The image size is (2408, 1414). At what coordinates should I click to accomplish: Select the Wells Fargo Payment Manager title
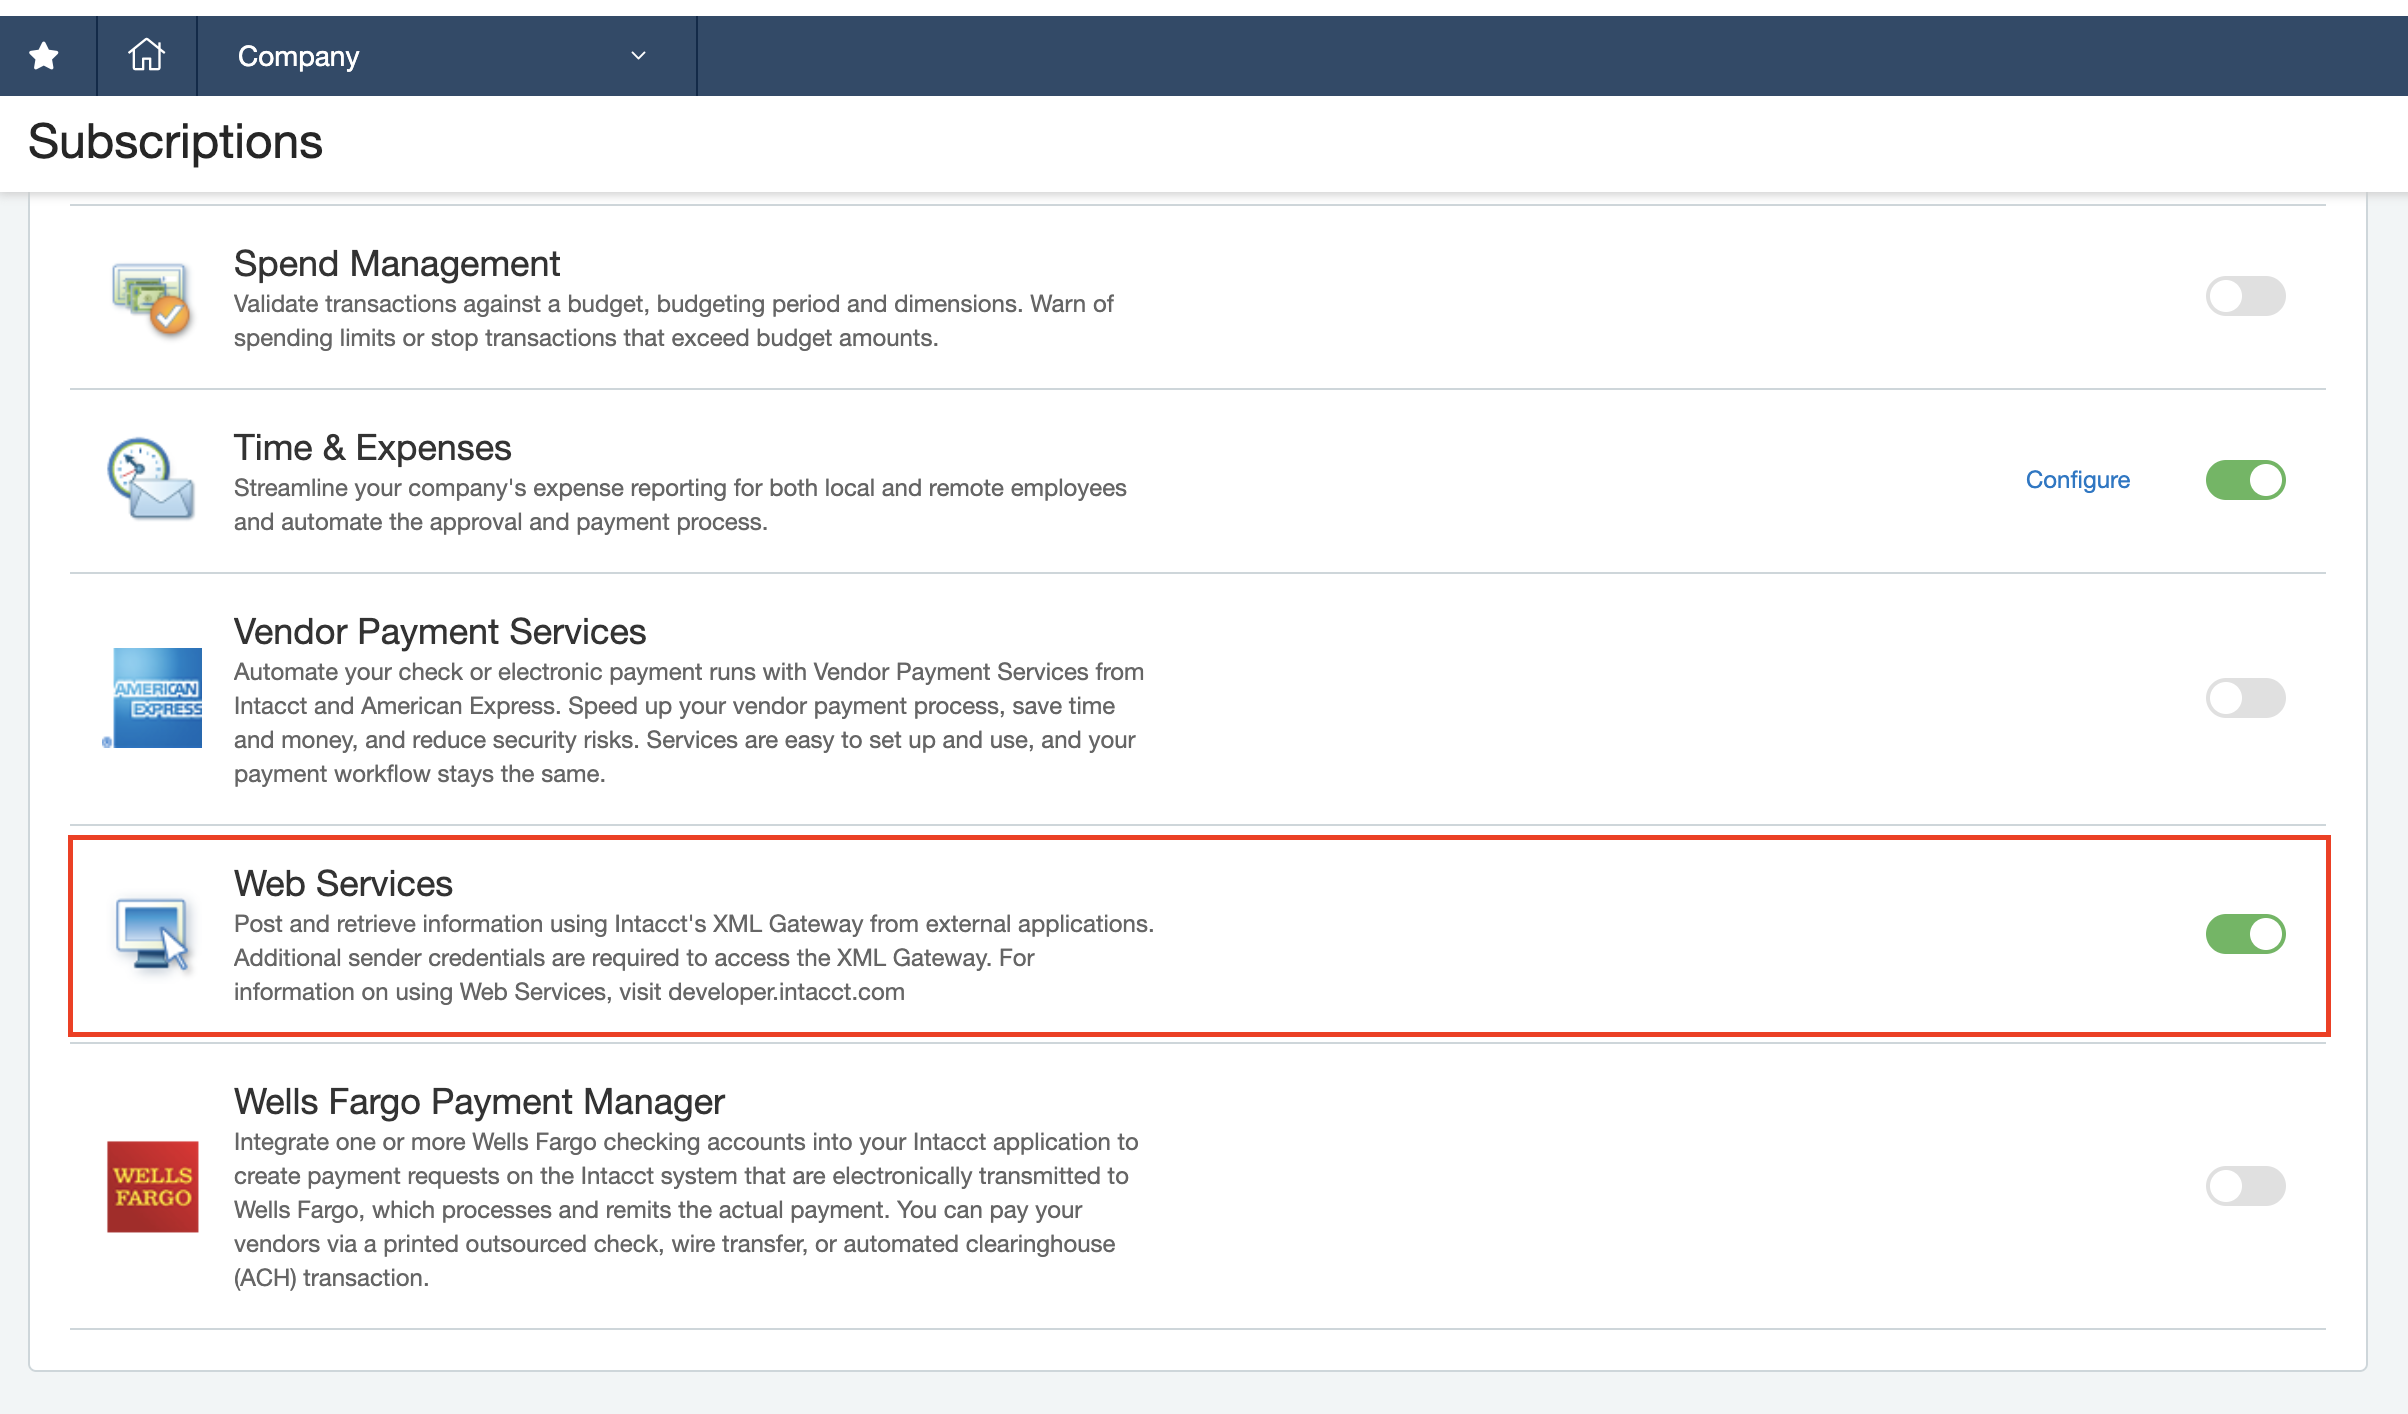[479, 1102]
